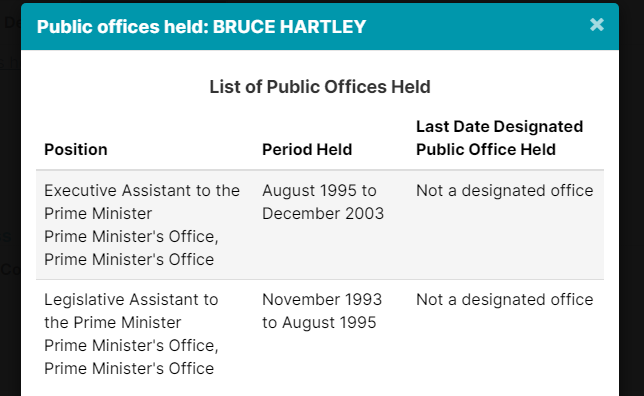Click the Period Held column header
This screenshot has width=644, height=396.
307,150
